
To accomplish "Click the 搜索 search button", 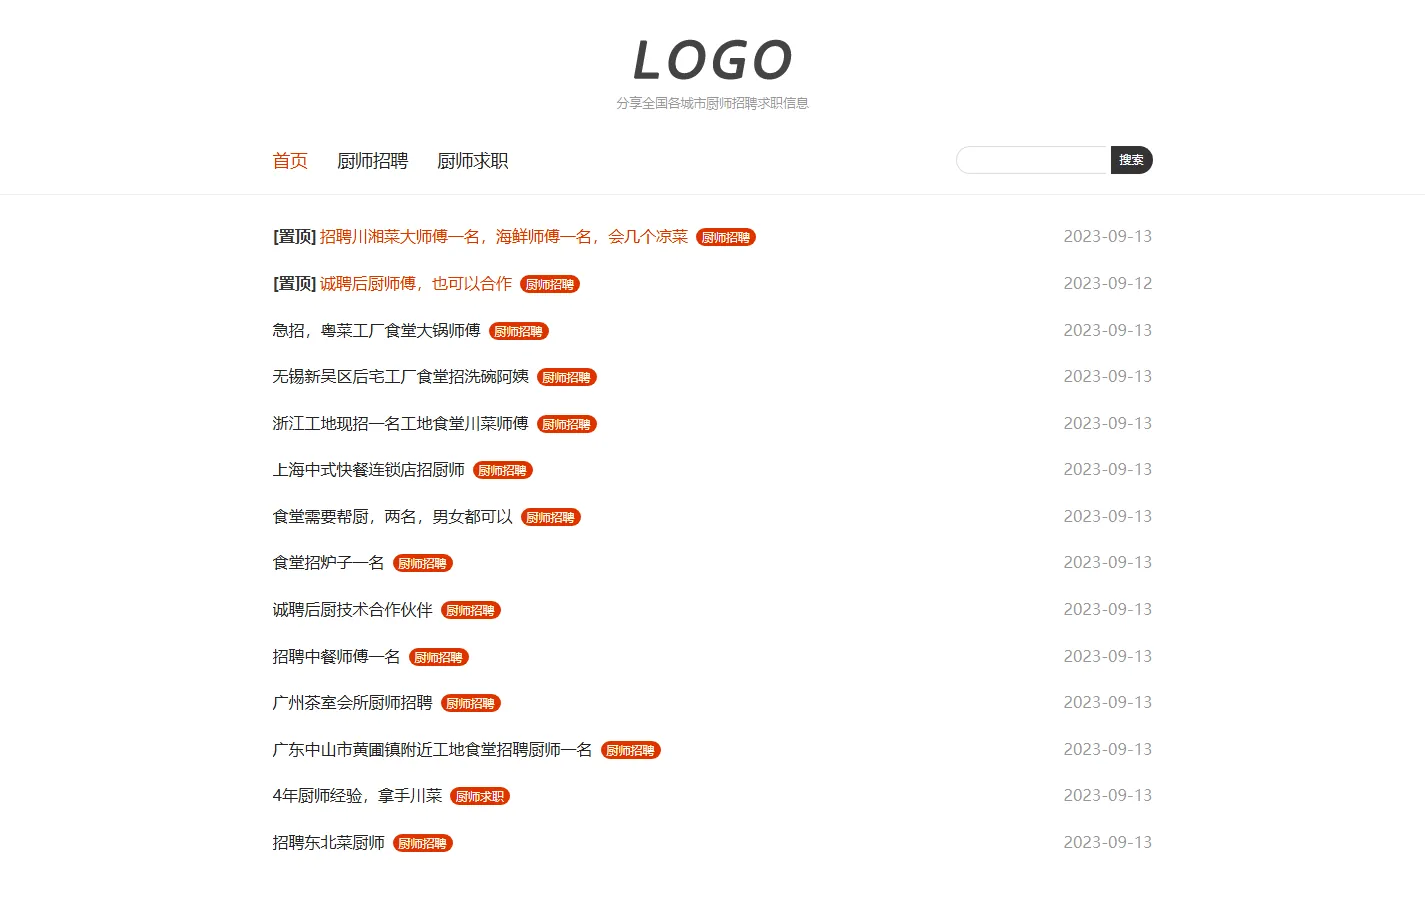I will click(1132, 160).
